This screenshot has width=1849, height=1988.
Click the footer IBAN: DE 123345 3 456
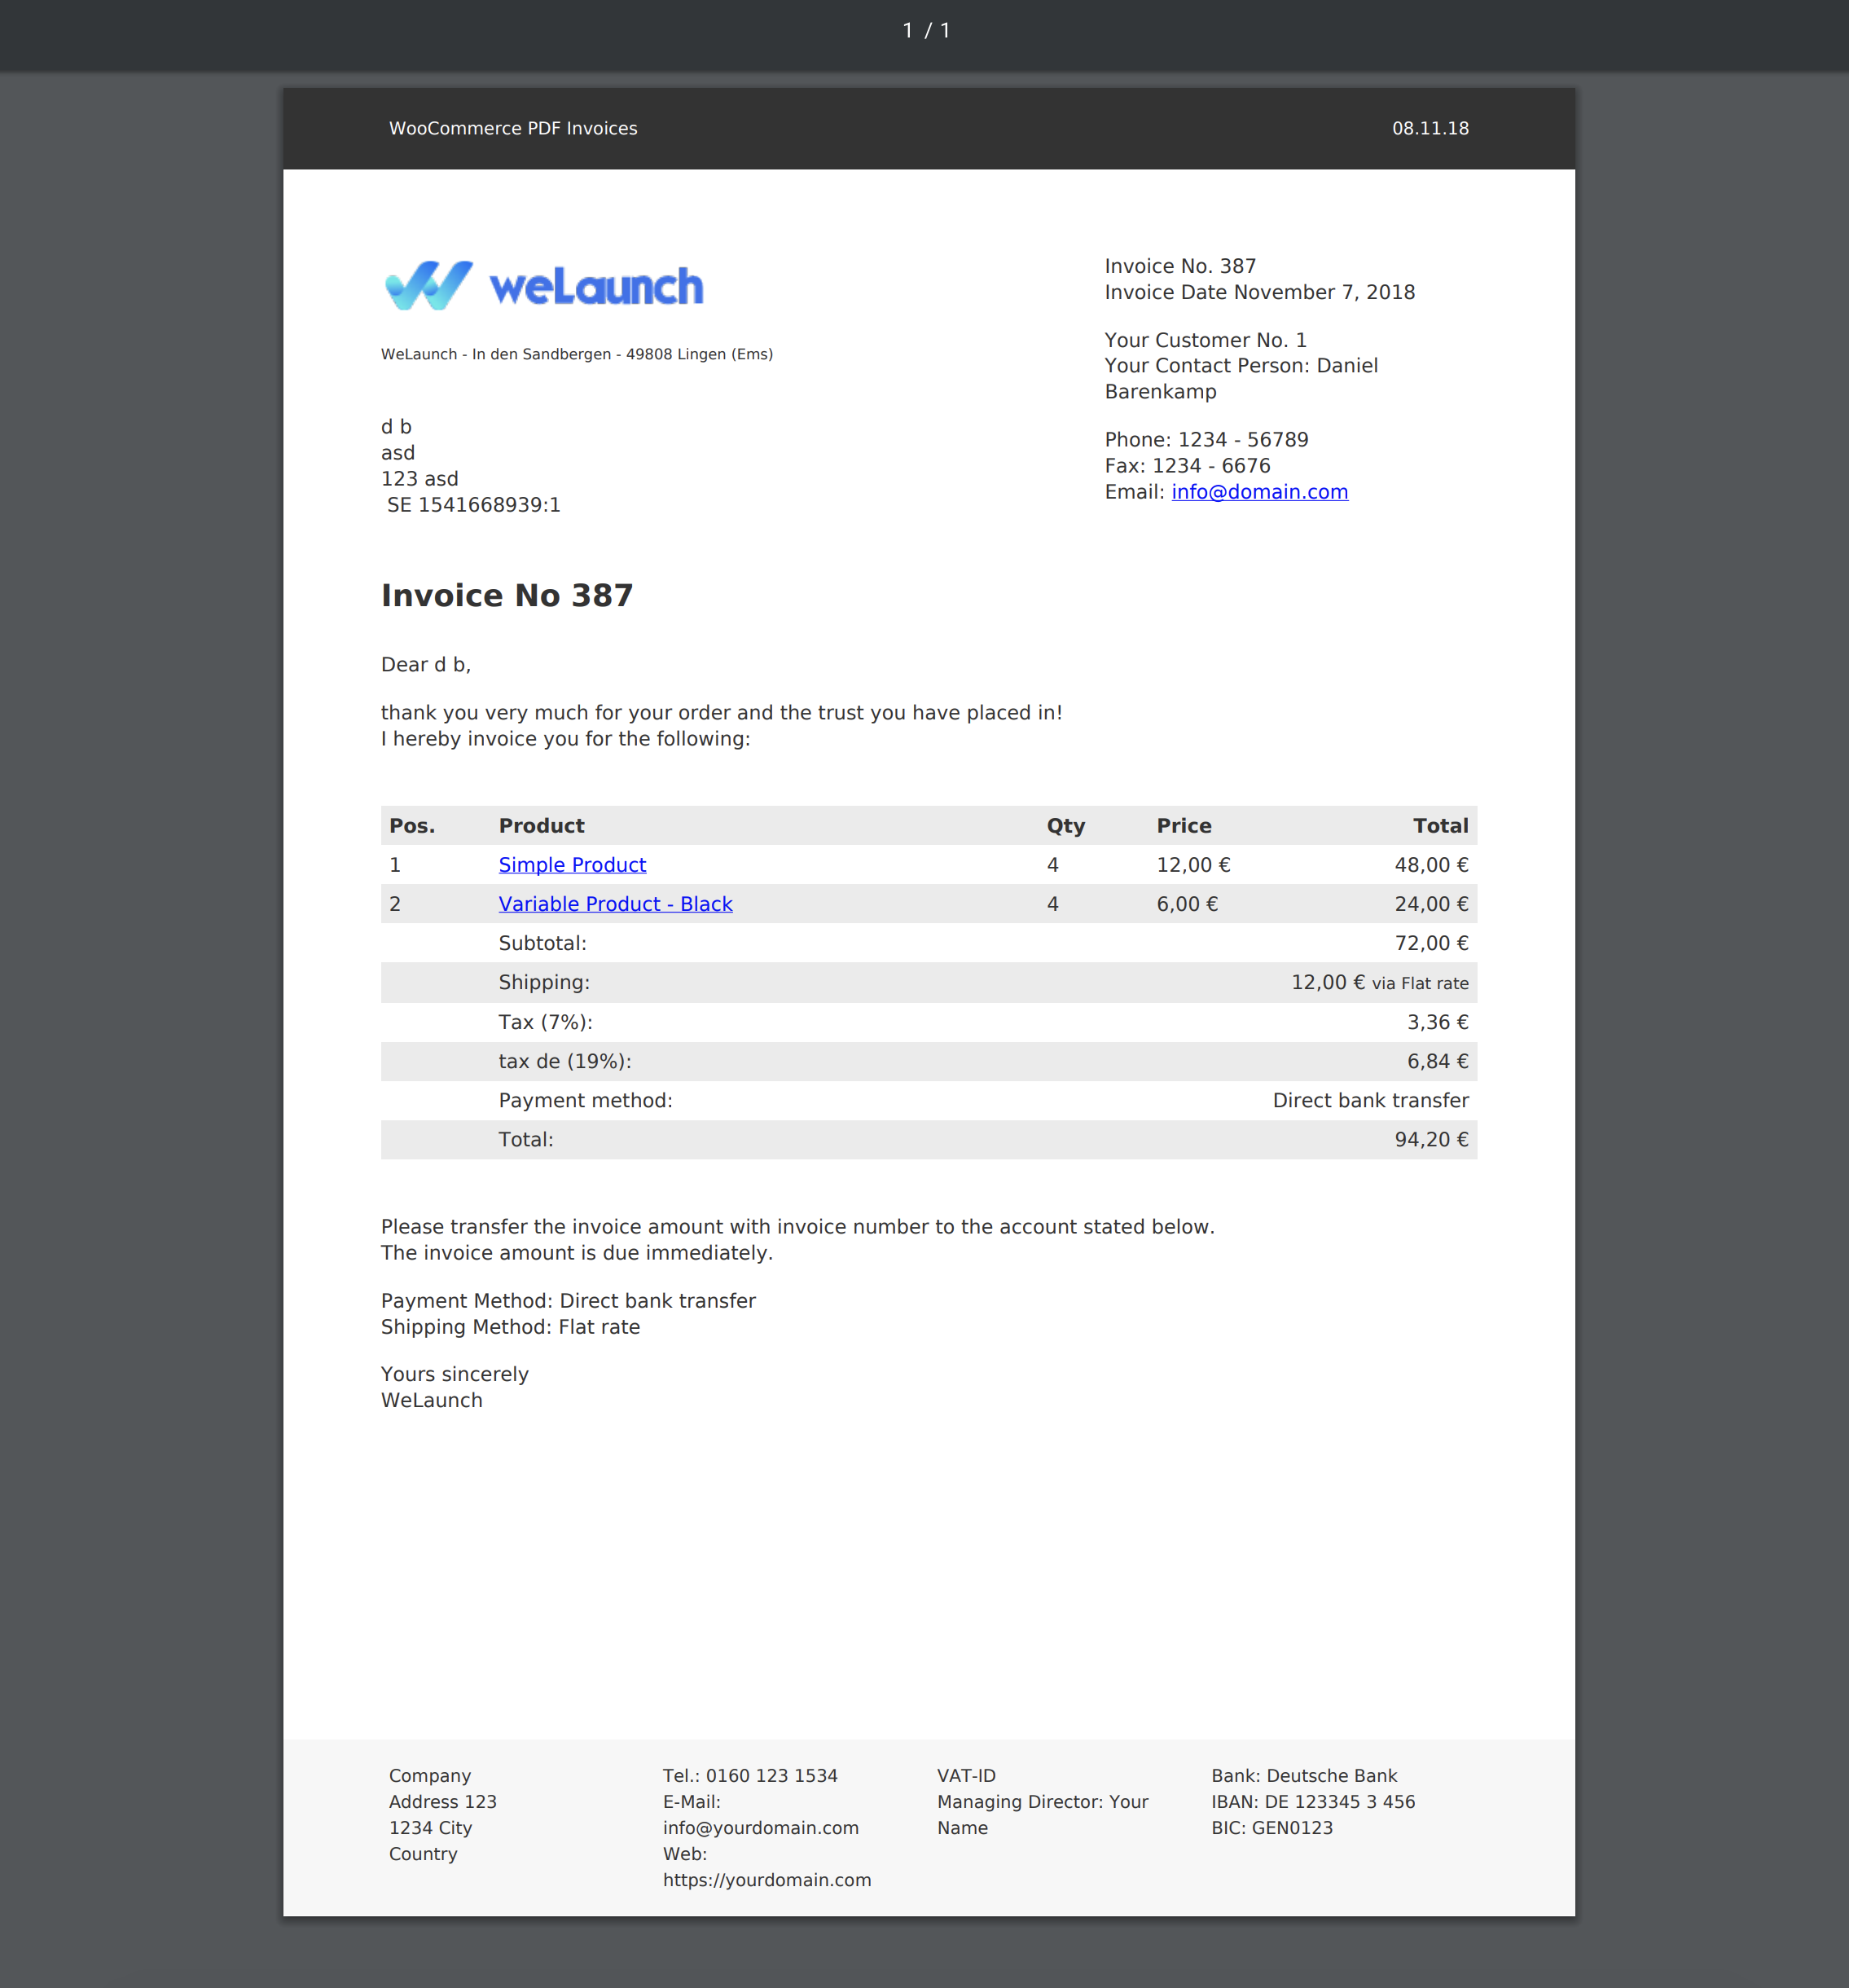coord(1313,1802)
